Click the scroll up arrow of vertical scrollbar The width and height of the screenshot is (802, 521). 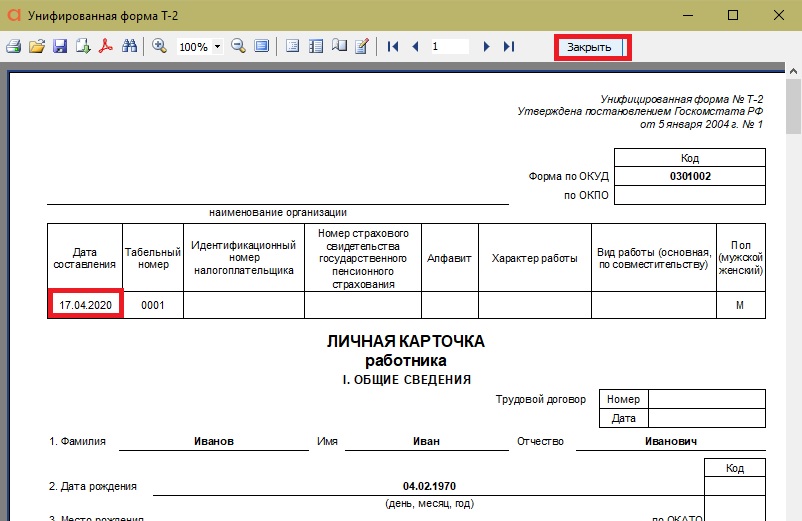point(793,71)
